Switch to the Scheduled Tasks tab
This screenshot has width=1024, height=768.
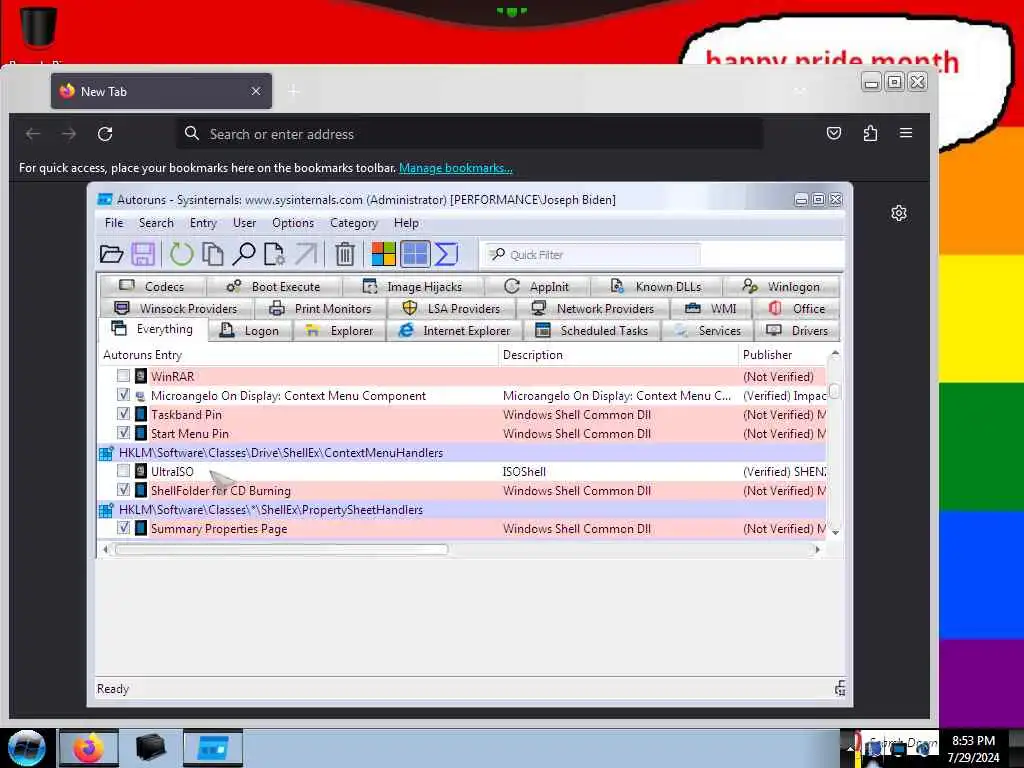coord(592,330)
